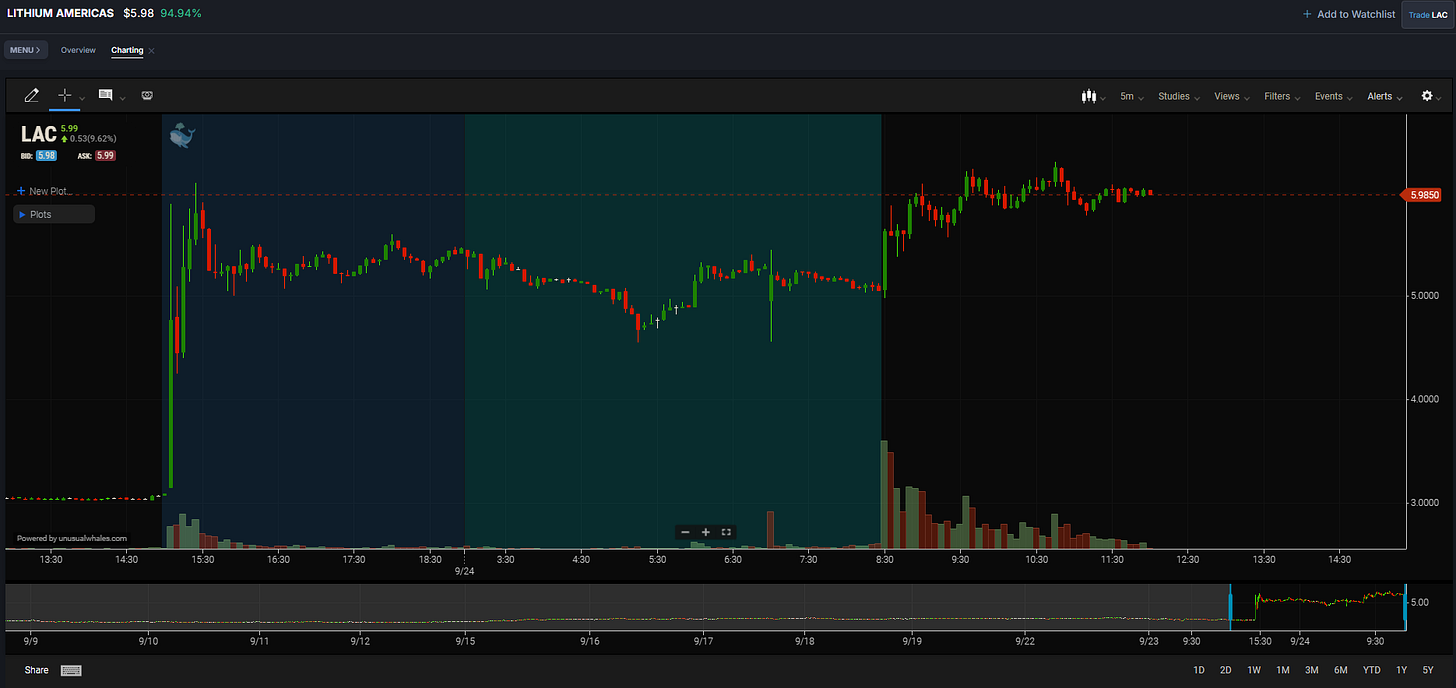Select the annotation note tool
1456x688 pixels.
coord(105,95)
